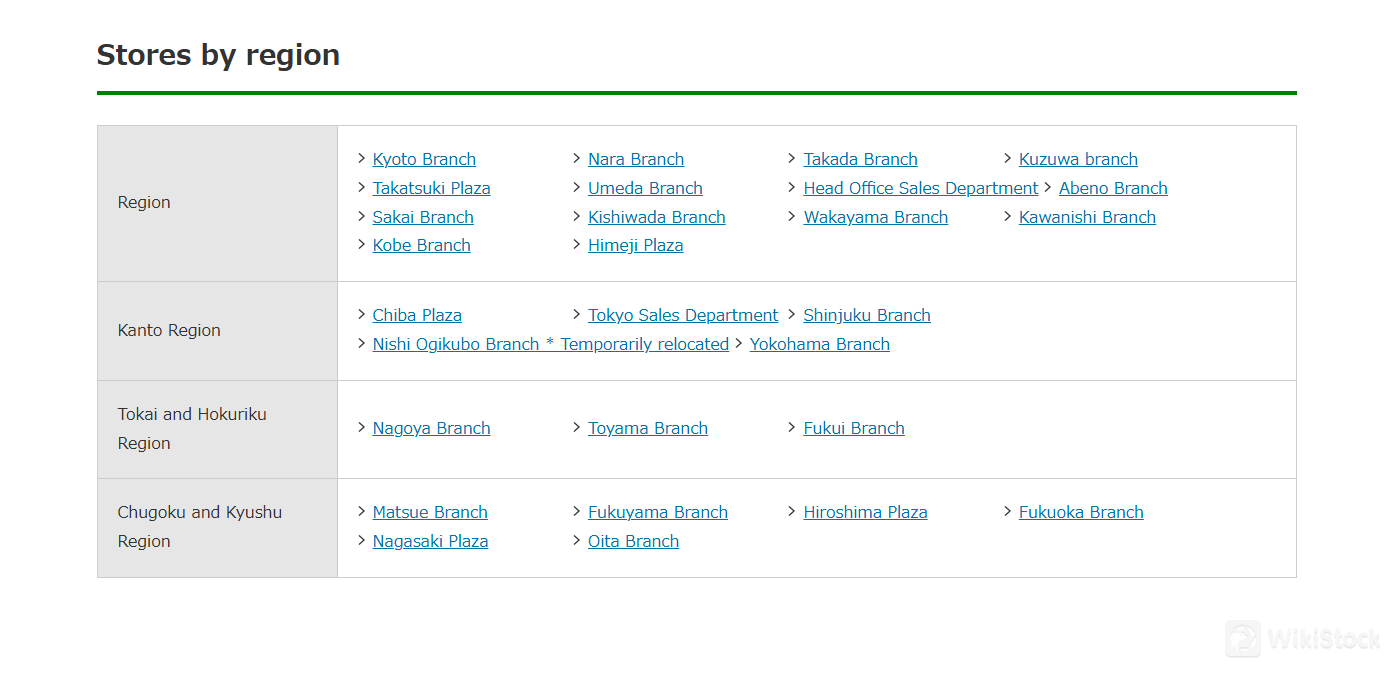Click the chevron before Matsue Branch
Viewport: 1390px width, 674px height.
click(362, 511)
